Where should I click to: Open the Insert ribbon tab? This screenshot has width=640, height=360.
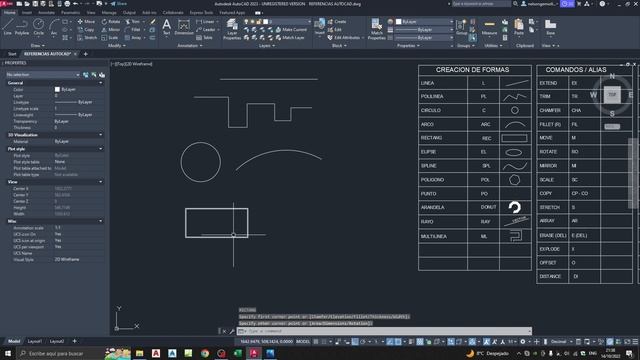click(27, 13)
